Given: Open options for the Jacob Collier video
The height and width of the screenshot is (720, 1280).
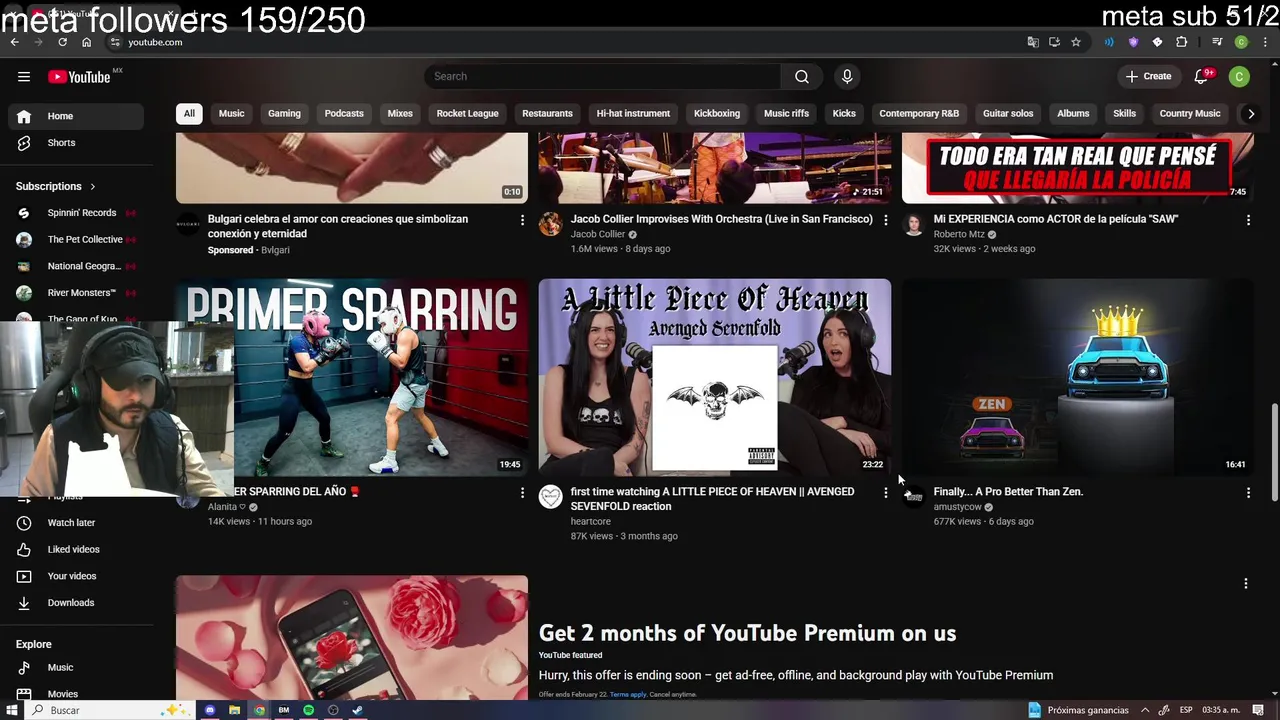Looking at the screenshot, I should (885, 220).
